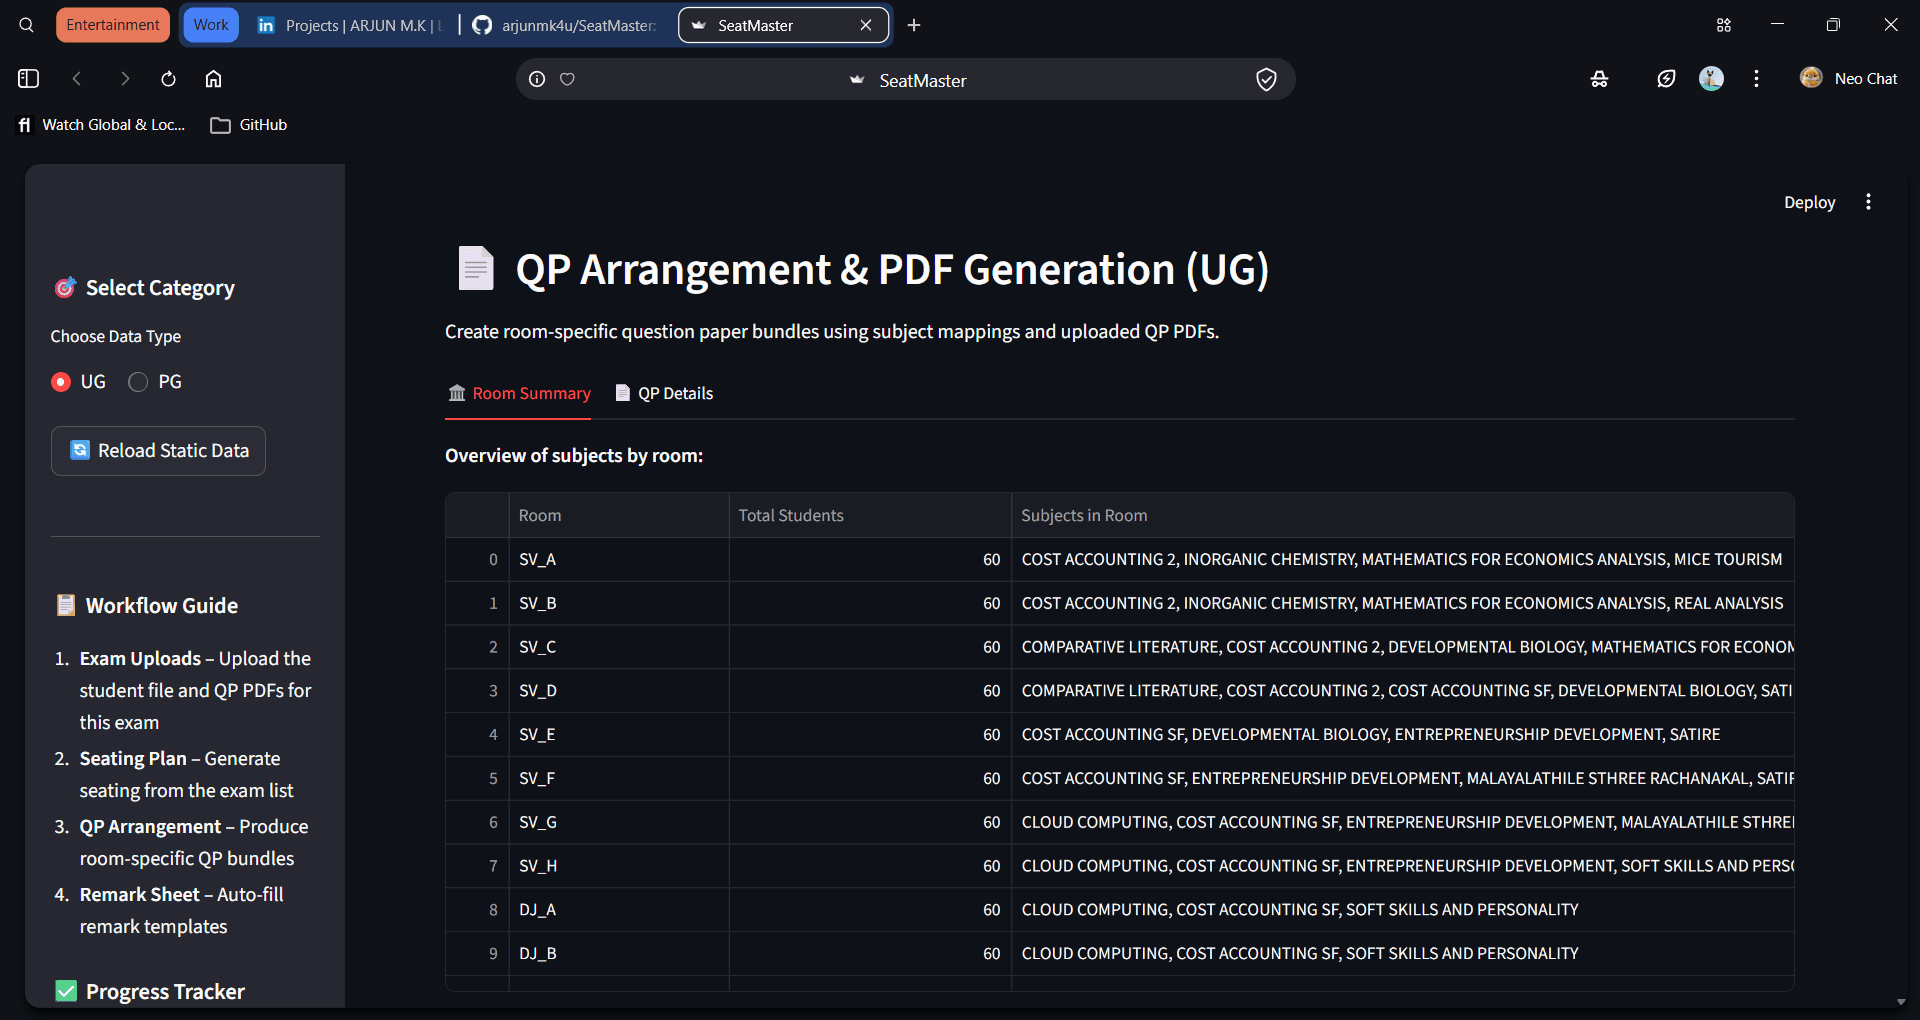This screenshot has width=1920, height=1020.
Task: Open the browser home page
Action: click(213, 79)
